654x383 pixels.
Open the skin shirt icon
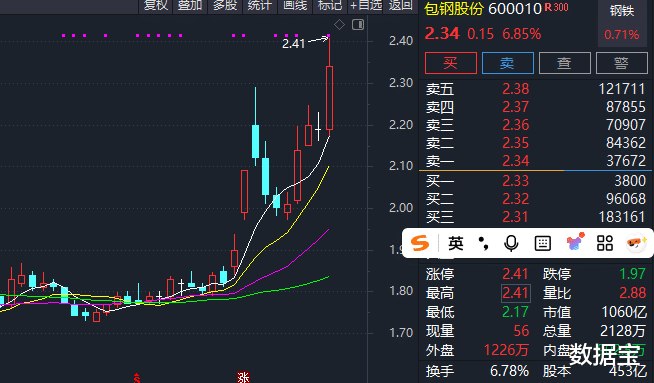[x=575, y=242]
